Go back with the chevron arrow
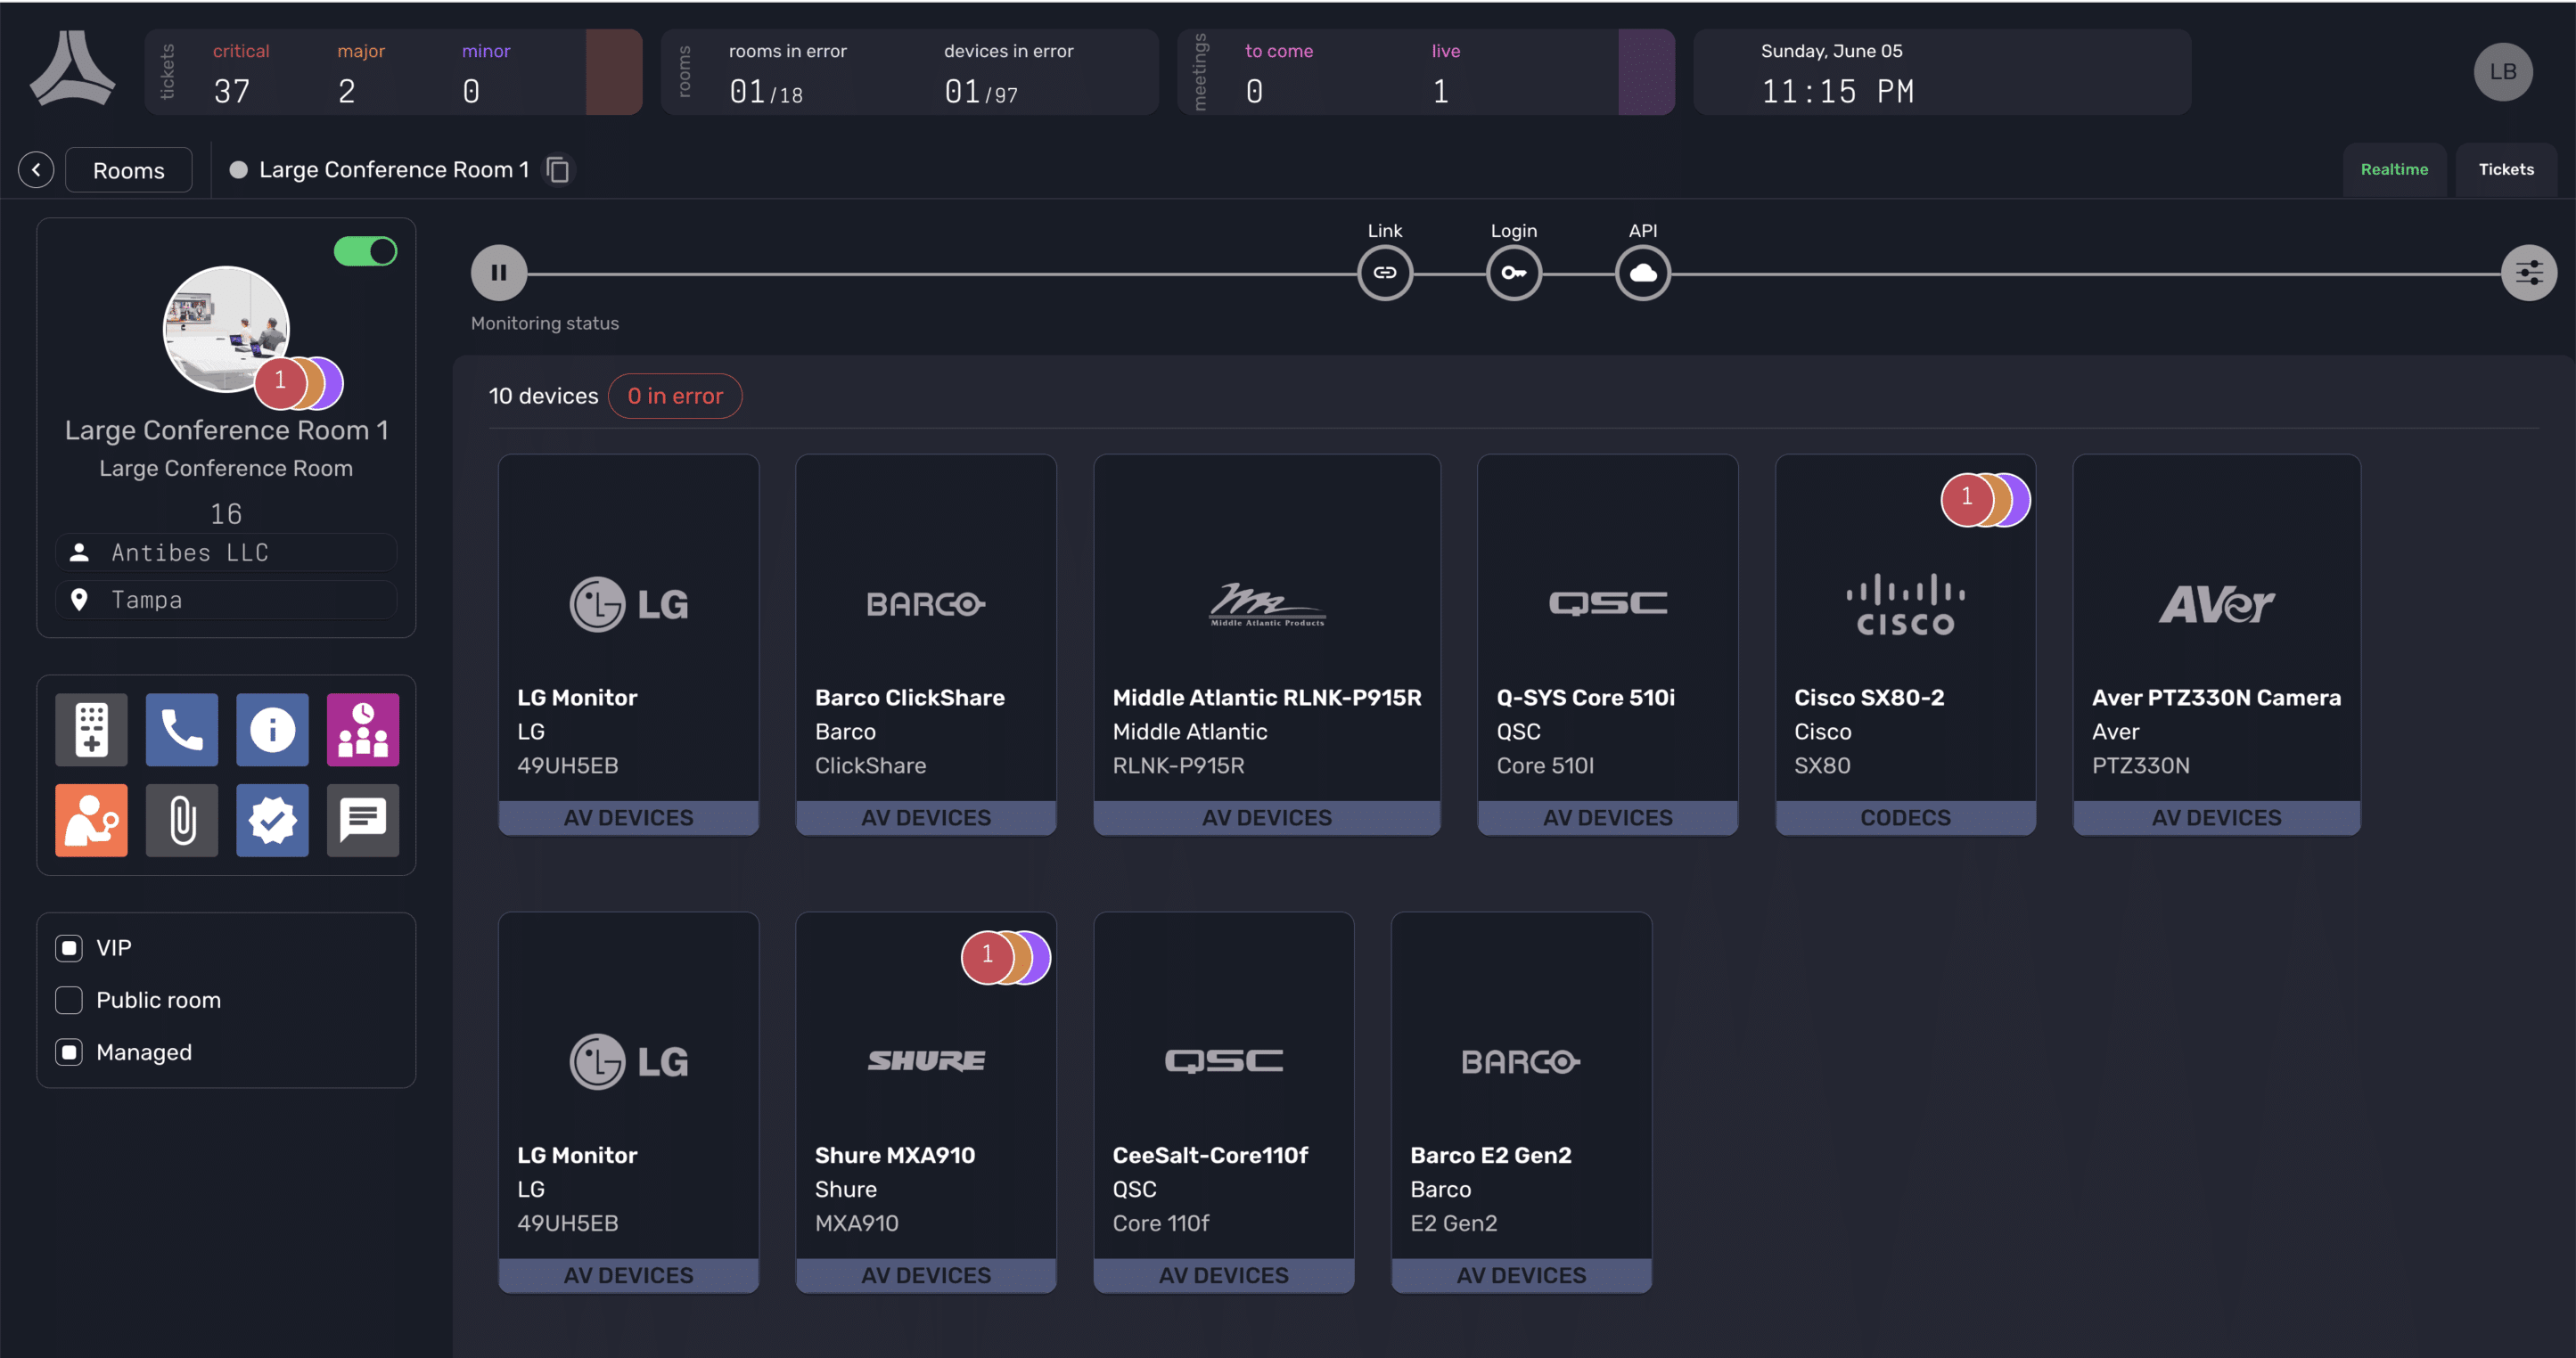2576x1358 pixels. coord(36,170)
